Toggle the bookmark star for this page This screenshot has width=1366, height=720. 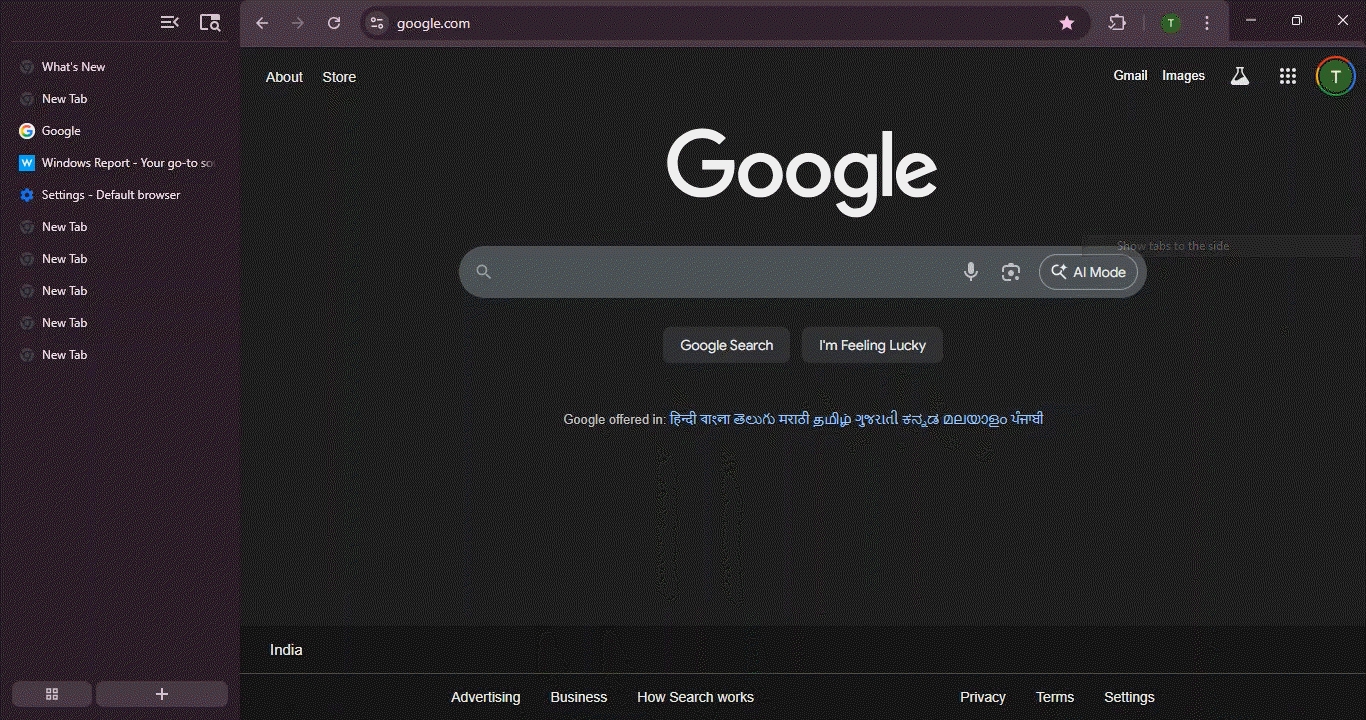(x=1066, y=21)
